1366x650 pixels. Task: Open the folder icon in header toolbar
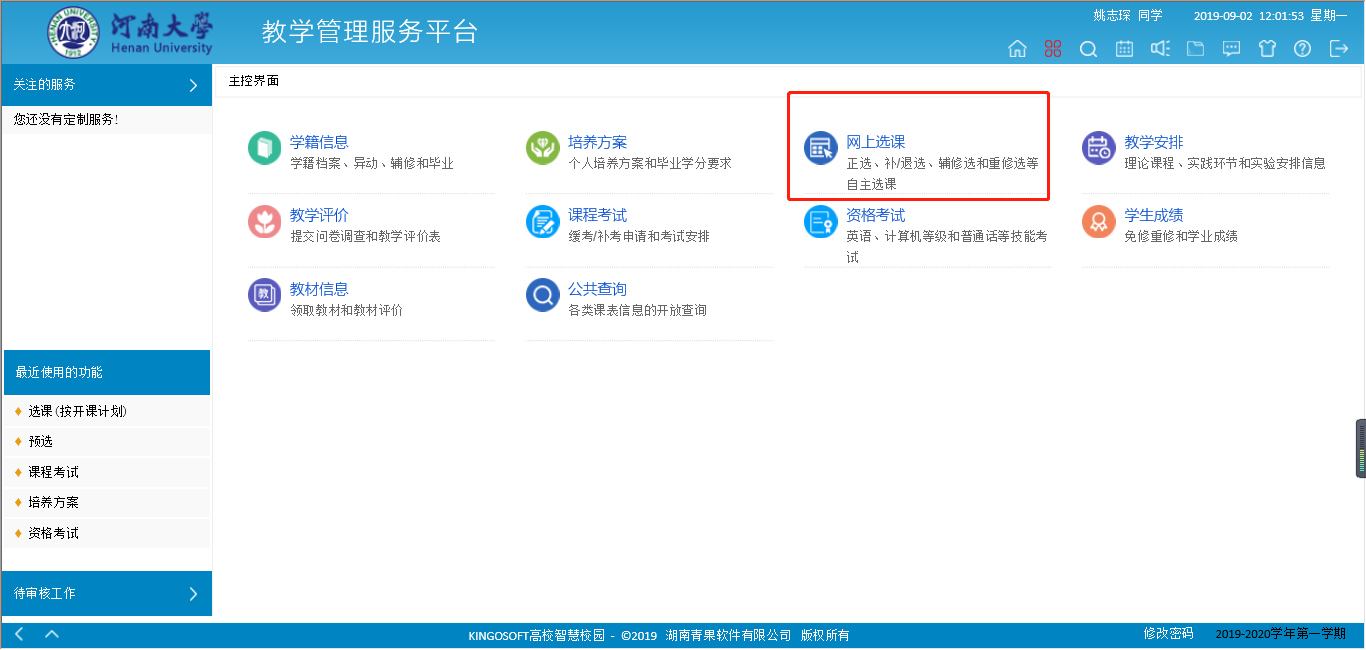tap(1195, 49)
